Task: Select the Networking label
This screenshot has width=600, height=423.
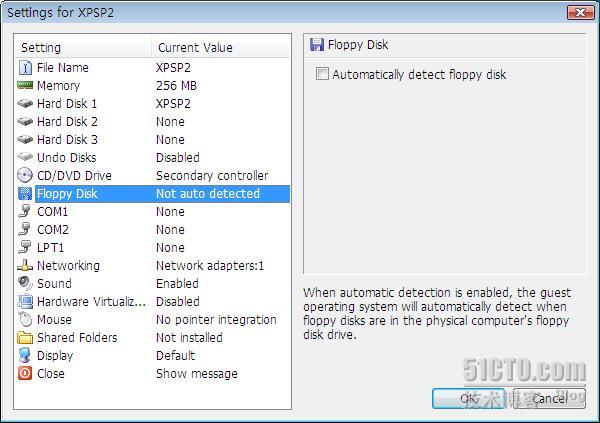Action: 68,266
